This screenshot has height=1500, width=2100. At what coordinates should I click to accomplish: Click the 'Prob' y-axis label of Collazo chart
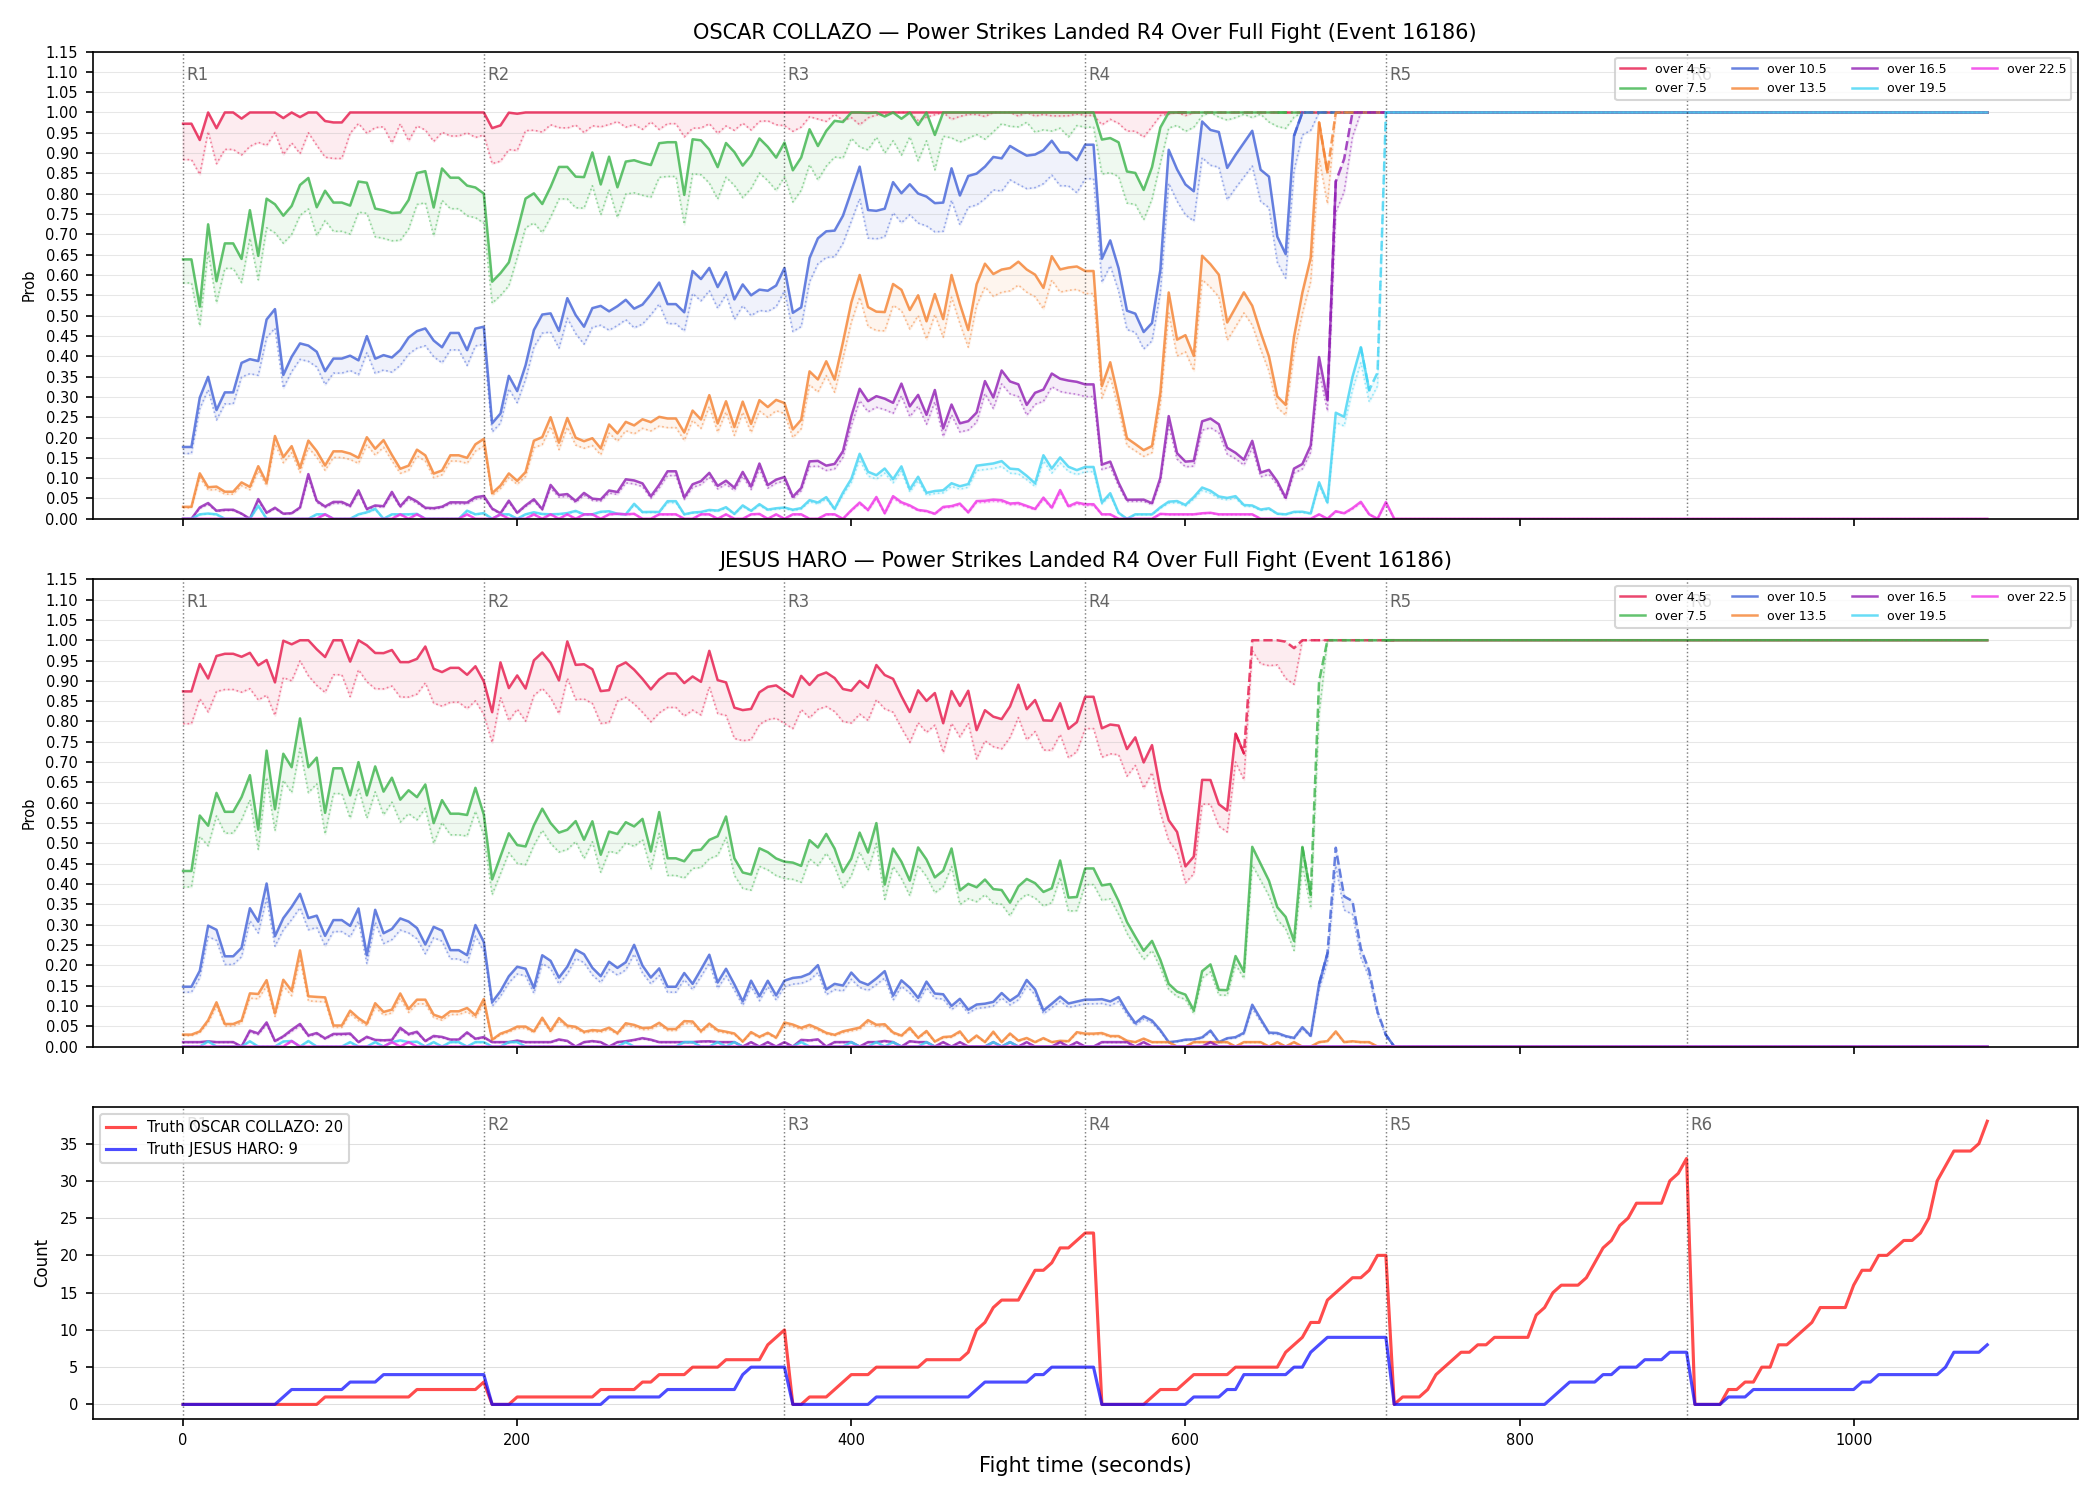point(28,286)
